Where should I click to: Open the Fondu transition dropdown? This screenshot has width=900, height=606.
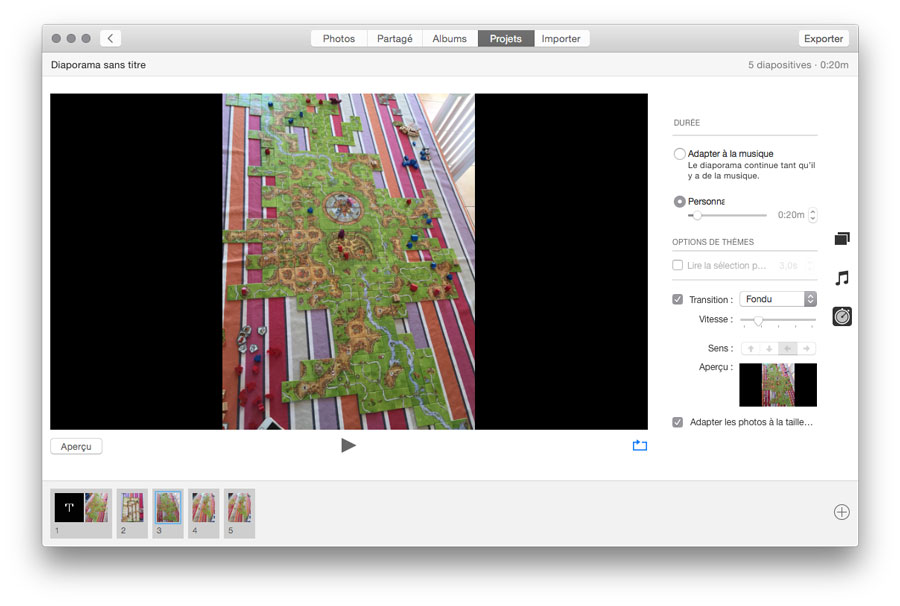[778, 299]
